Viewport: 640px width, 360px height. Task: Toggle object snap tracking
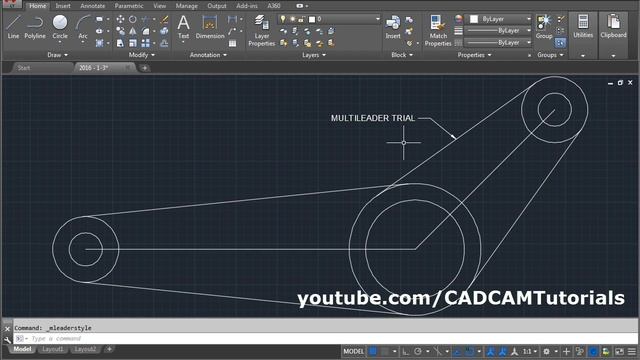[x=457, y=351]
